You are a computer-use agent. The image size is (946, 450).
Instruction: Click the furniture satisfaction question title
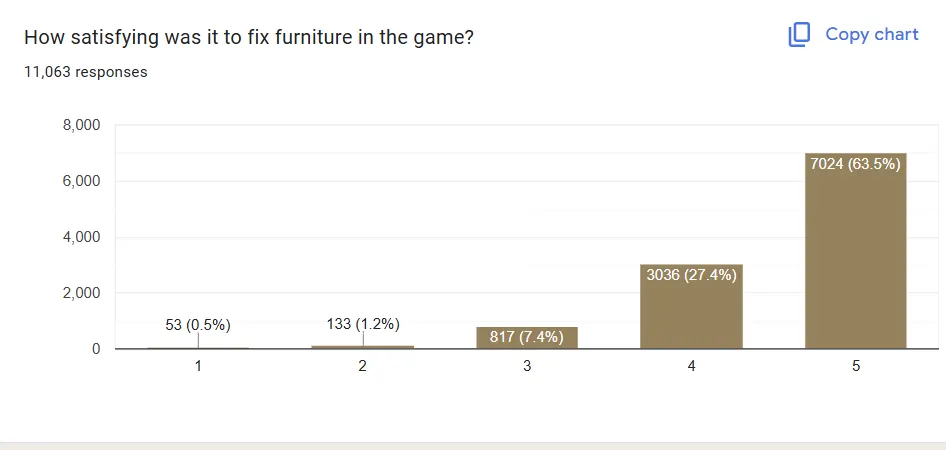(x=248, y=38)
